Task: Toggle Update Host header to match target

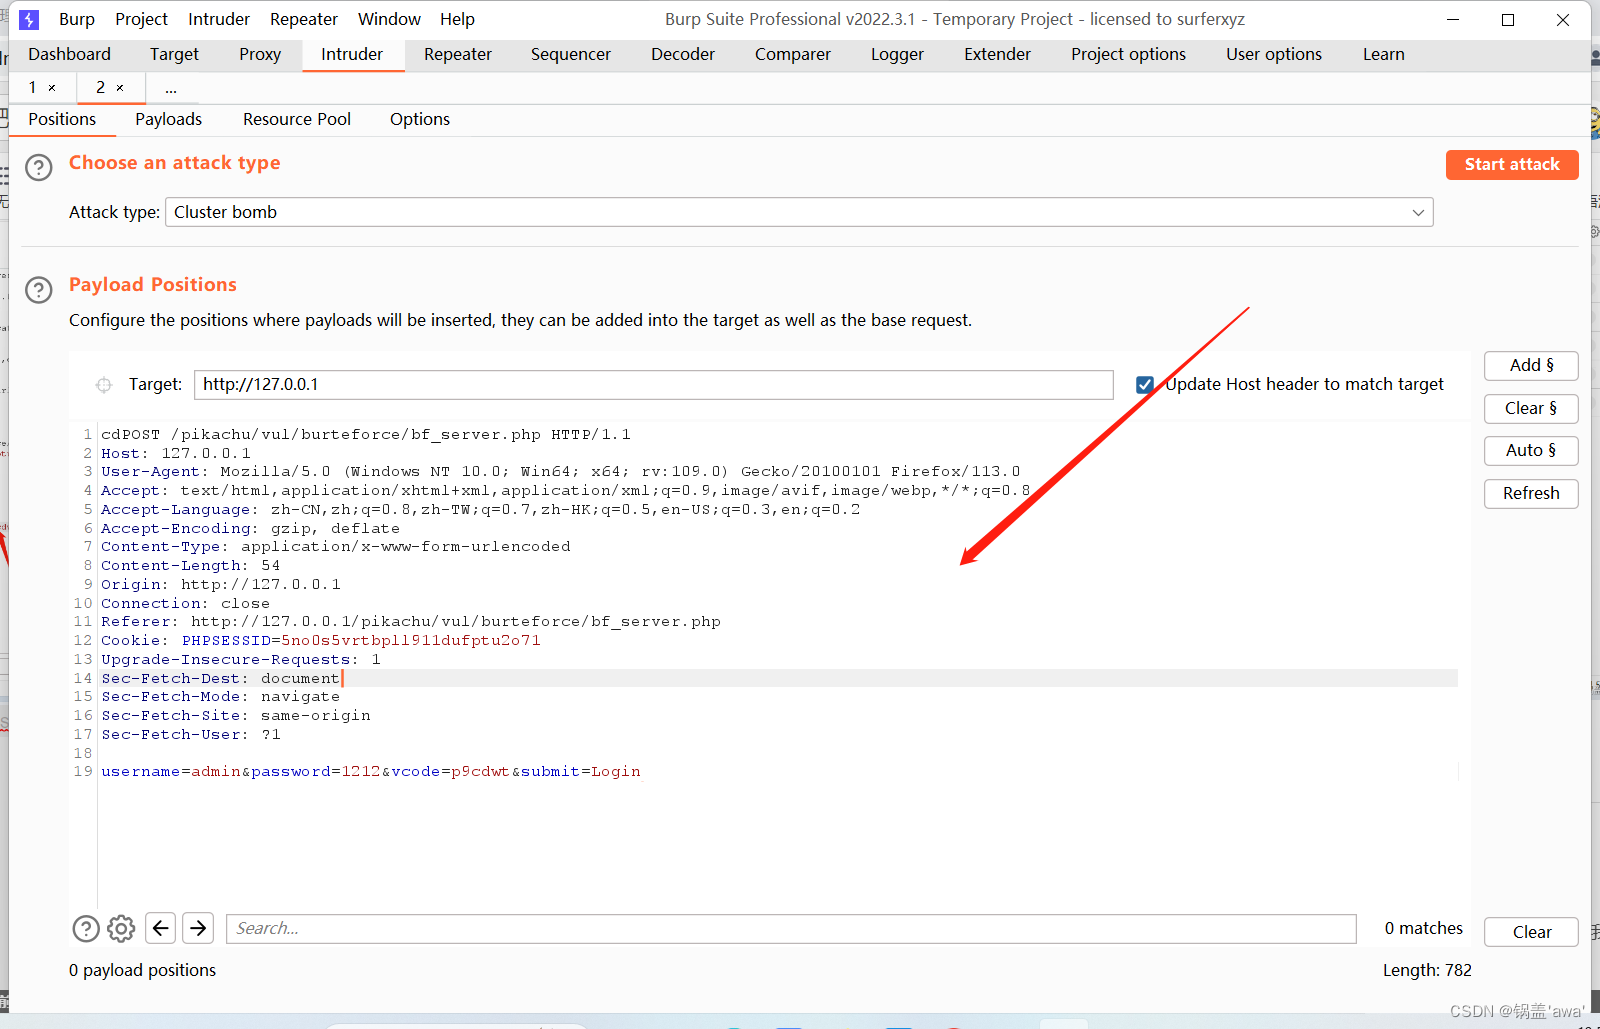Action: click(x=1145, y=385)
